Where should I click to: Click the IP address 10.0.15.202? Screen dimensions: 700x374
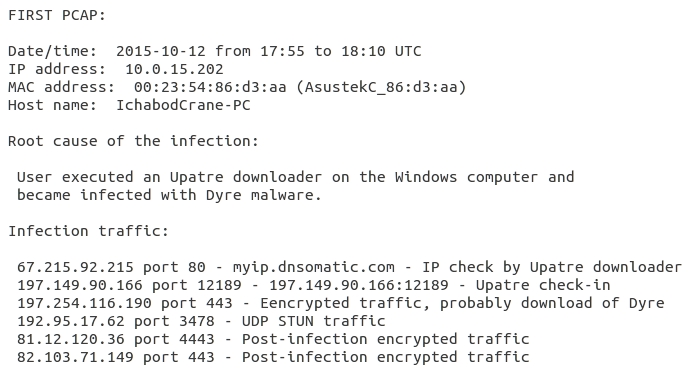pos(174,69)
